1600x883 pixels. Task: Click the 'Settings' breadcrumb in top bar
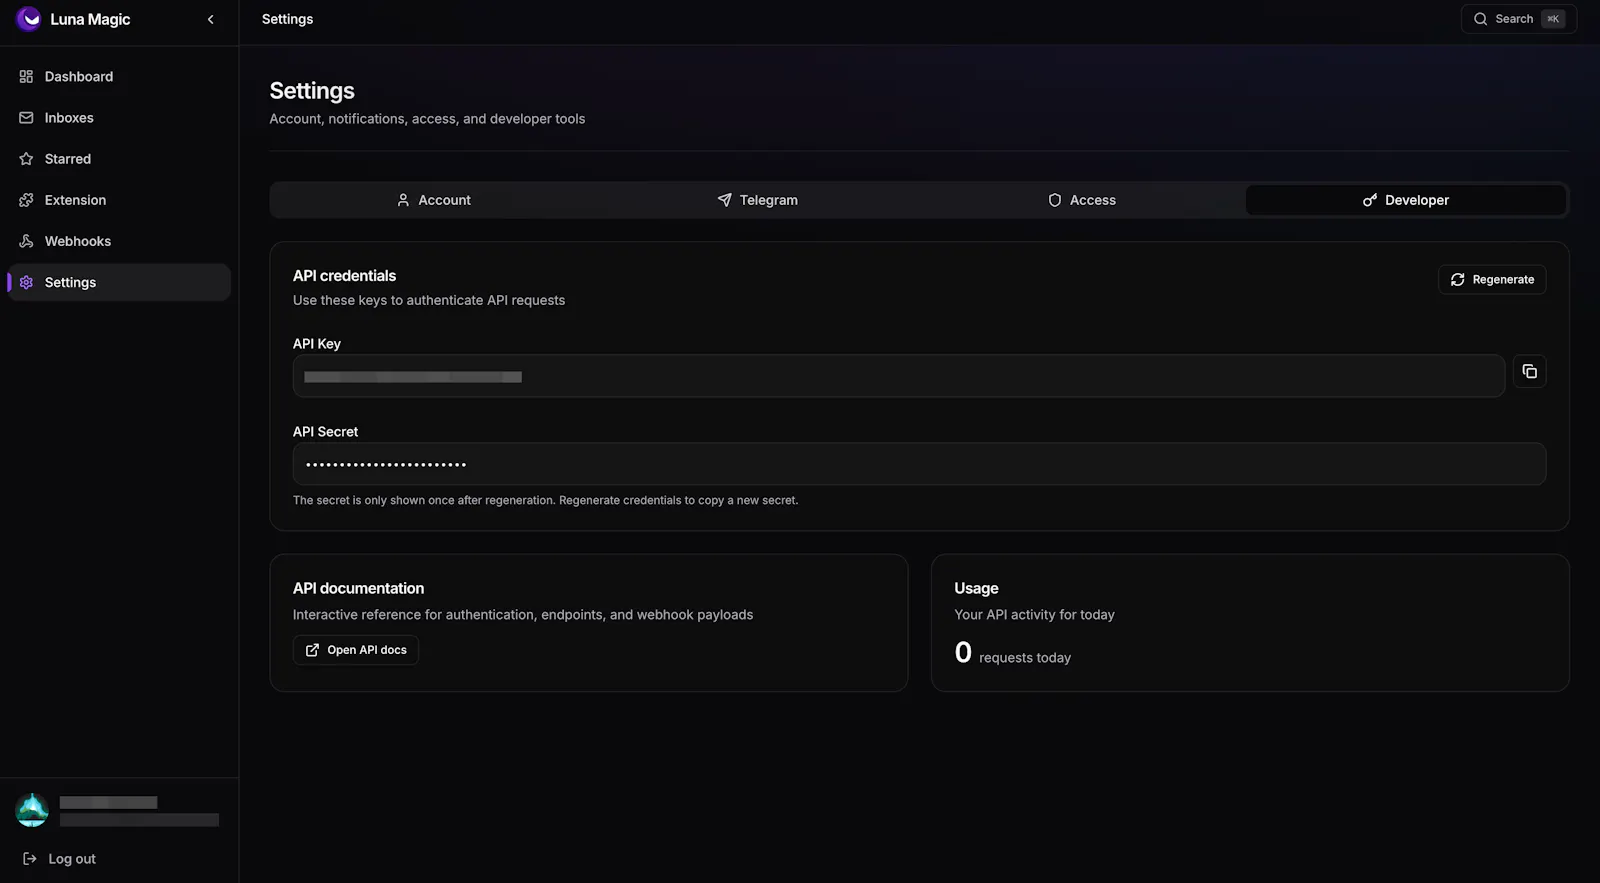[x=287, y=19]
